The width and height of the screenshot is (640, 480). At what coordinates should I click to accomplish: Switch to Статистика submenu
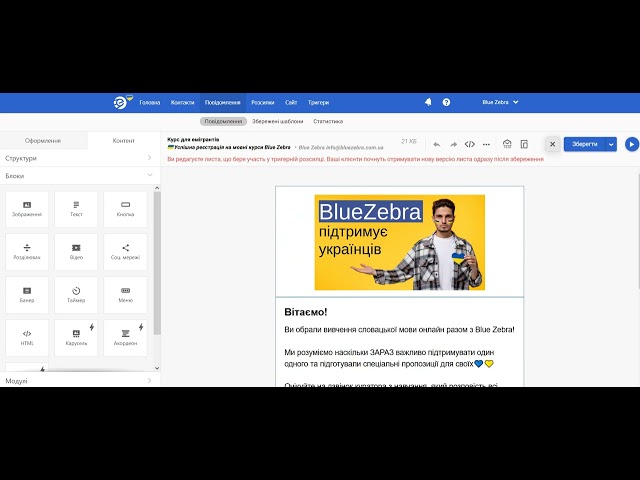(328, 121)
